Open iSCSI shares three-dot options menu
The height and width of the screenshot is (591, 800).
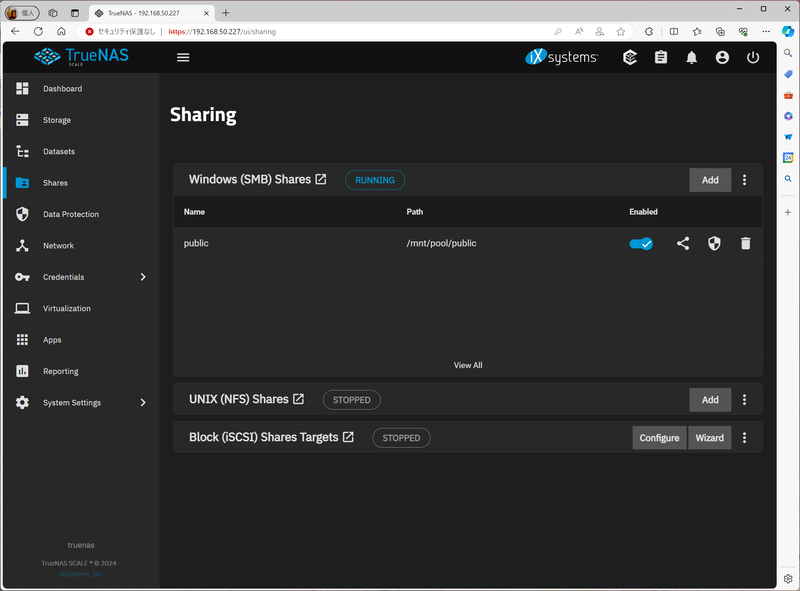[744, 438]
